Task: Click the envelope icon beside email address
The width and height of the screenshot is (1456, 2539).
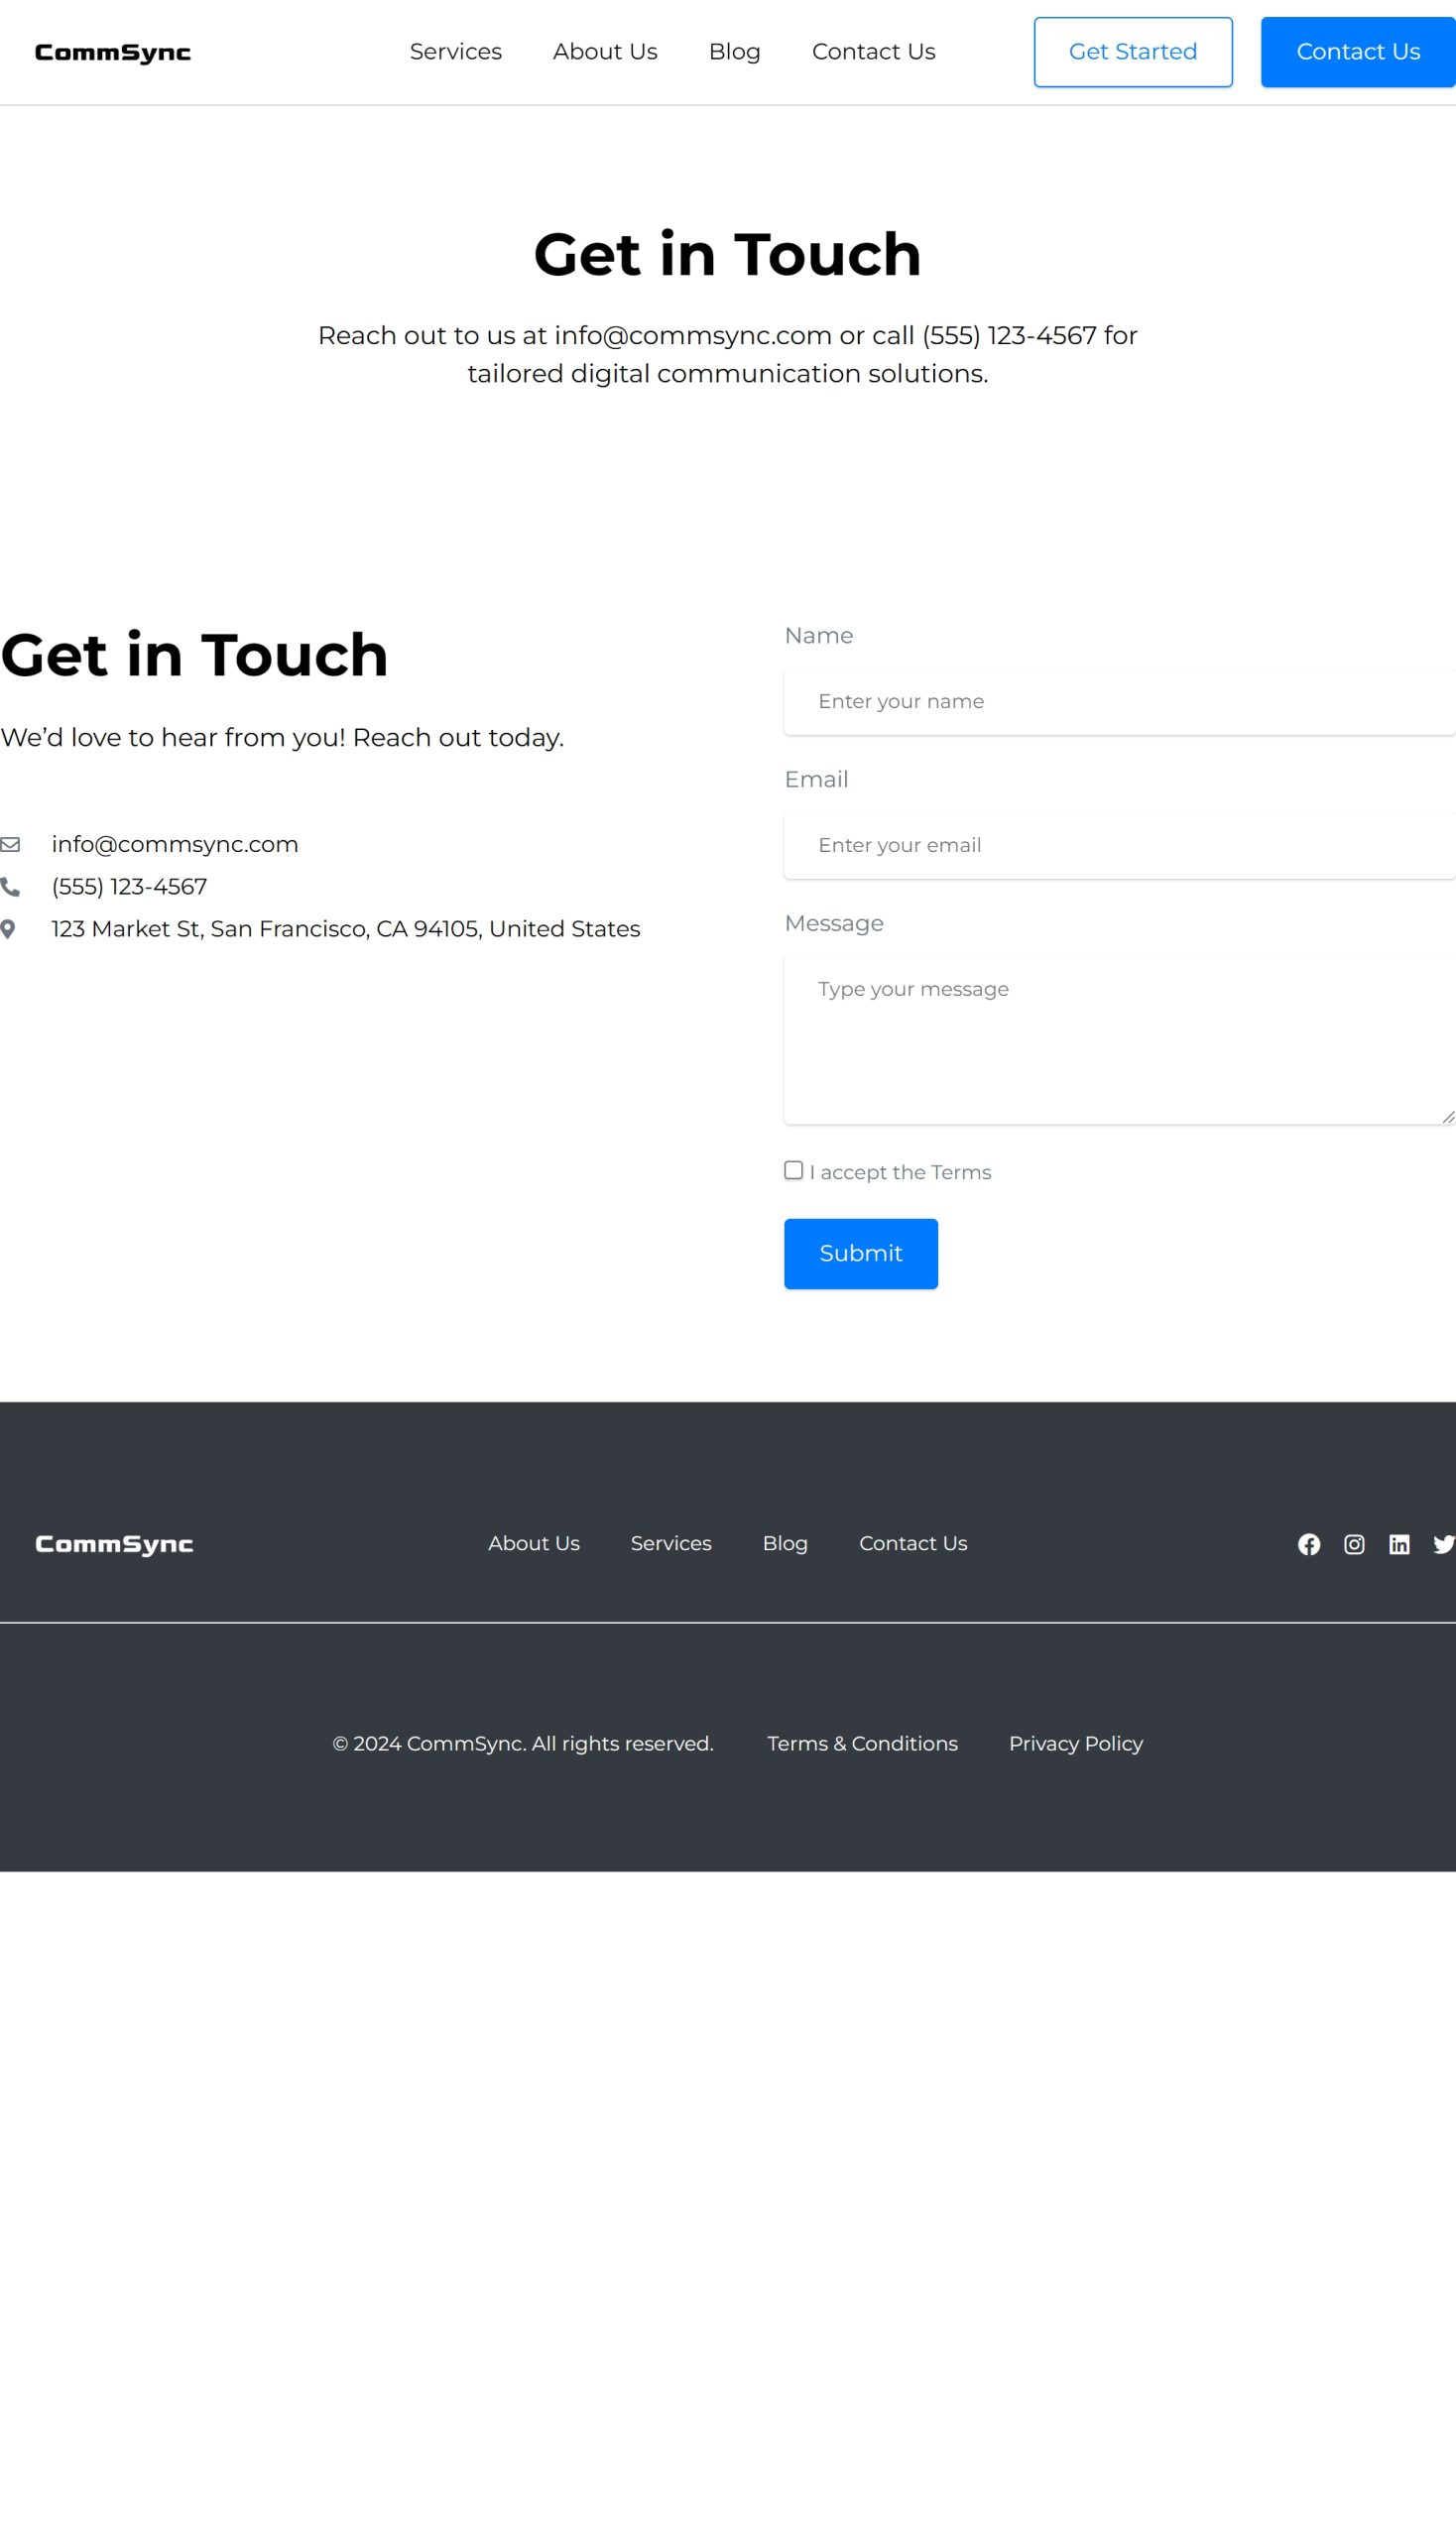Action: coord(10,844)
